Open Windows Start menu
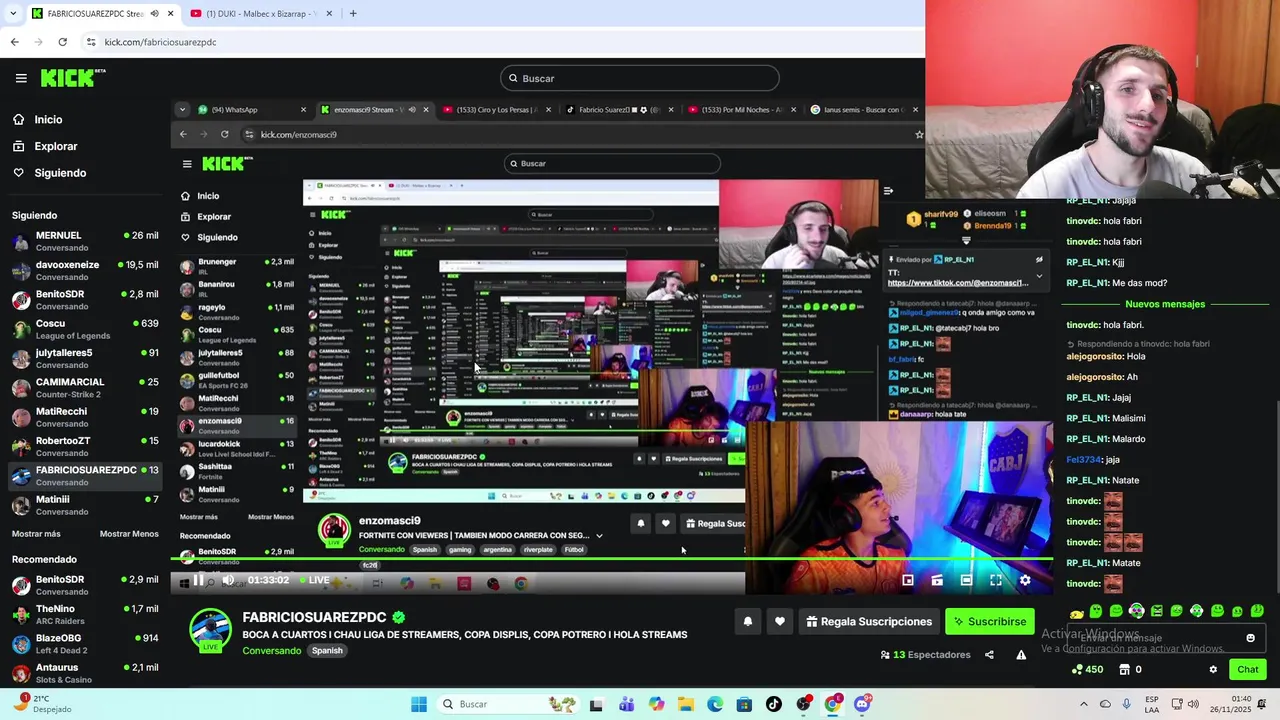This screenshot has width=1280, height=720. (x=419, y=704)
